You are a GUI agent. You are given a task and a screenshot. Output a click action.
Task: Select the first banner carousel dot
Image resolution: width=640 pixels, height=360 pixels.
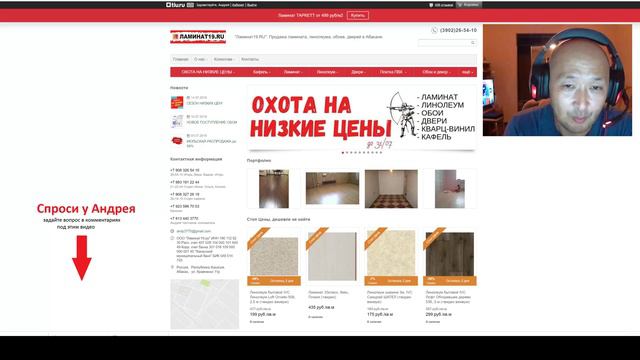[342, 152]
